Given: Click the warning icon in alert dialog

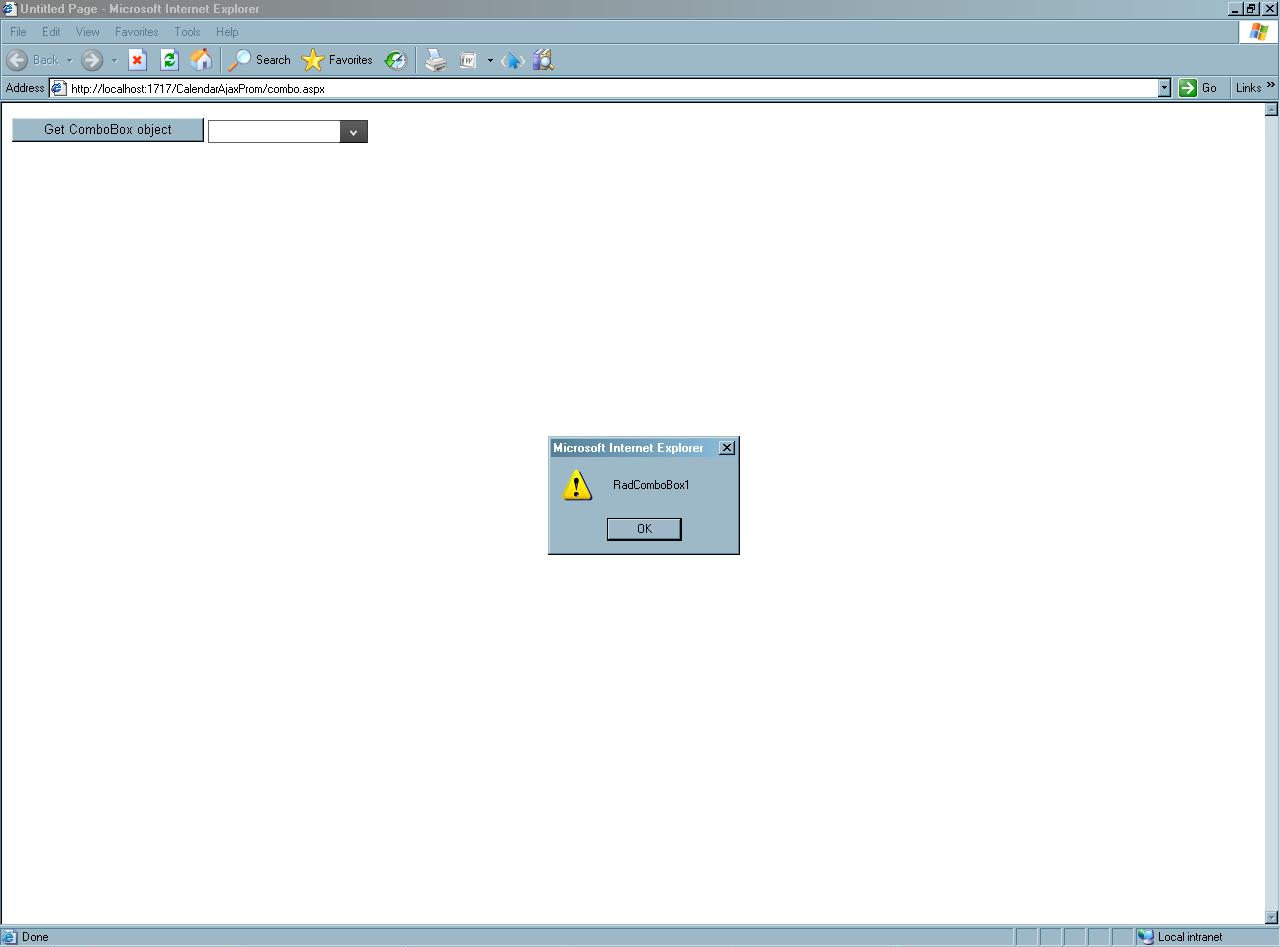Looking at the screenshot, I should pos(577,486).
